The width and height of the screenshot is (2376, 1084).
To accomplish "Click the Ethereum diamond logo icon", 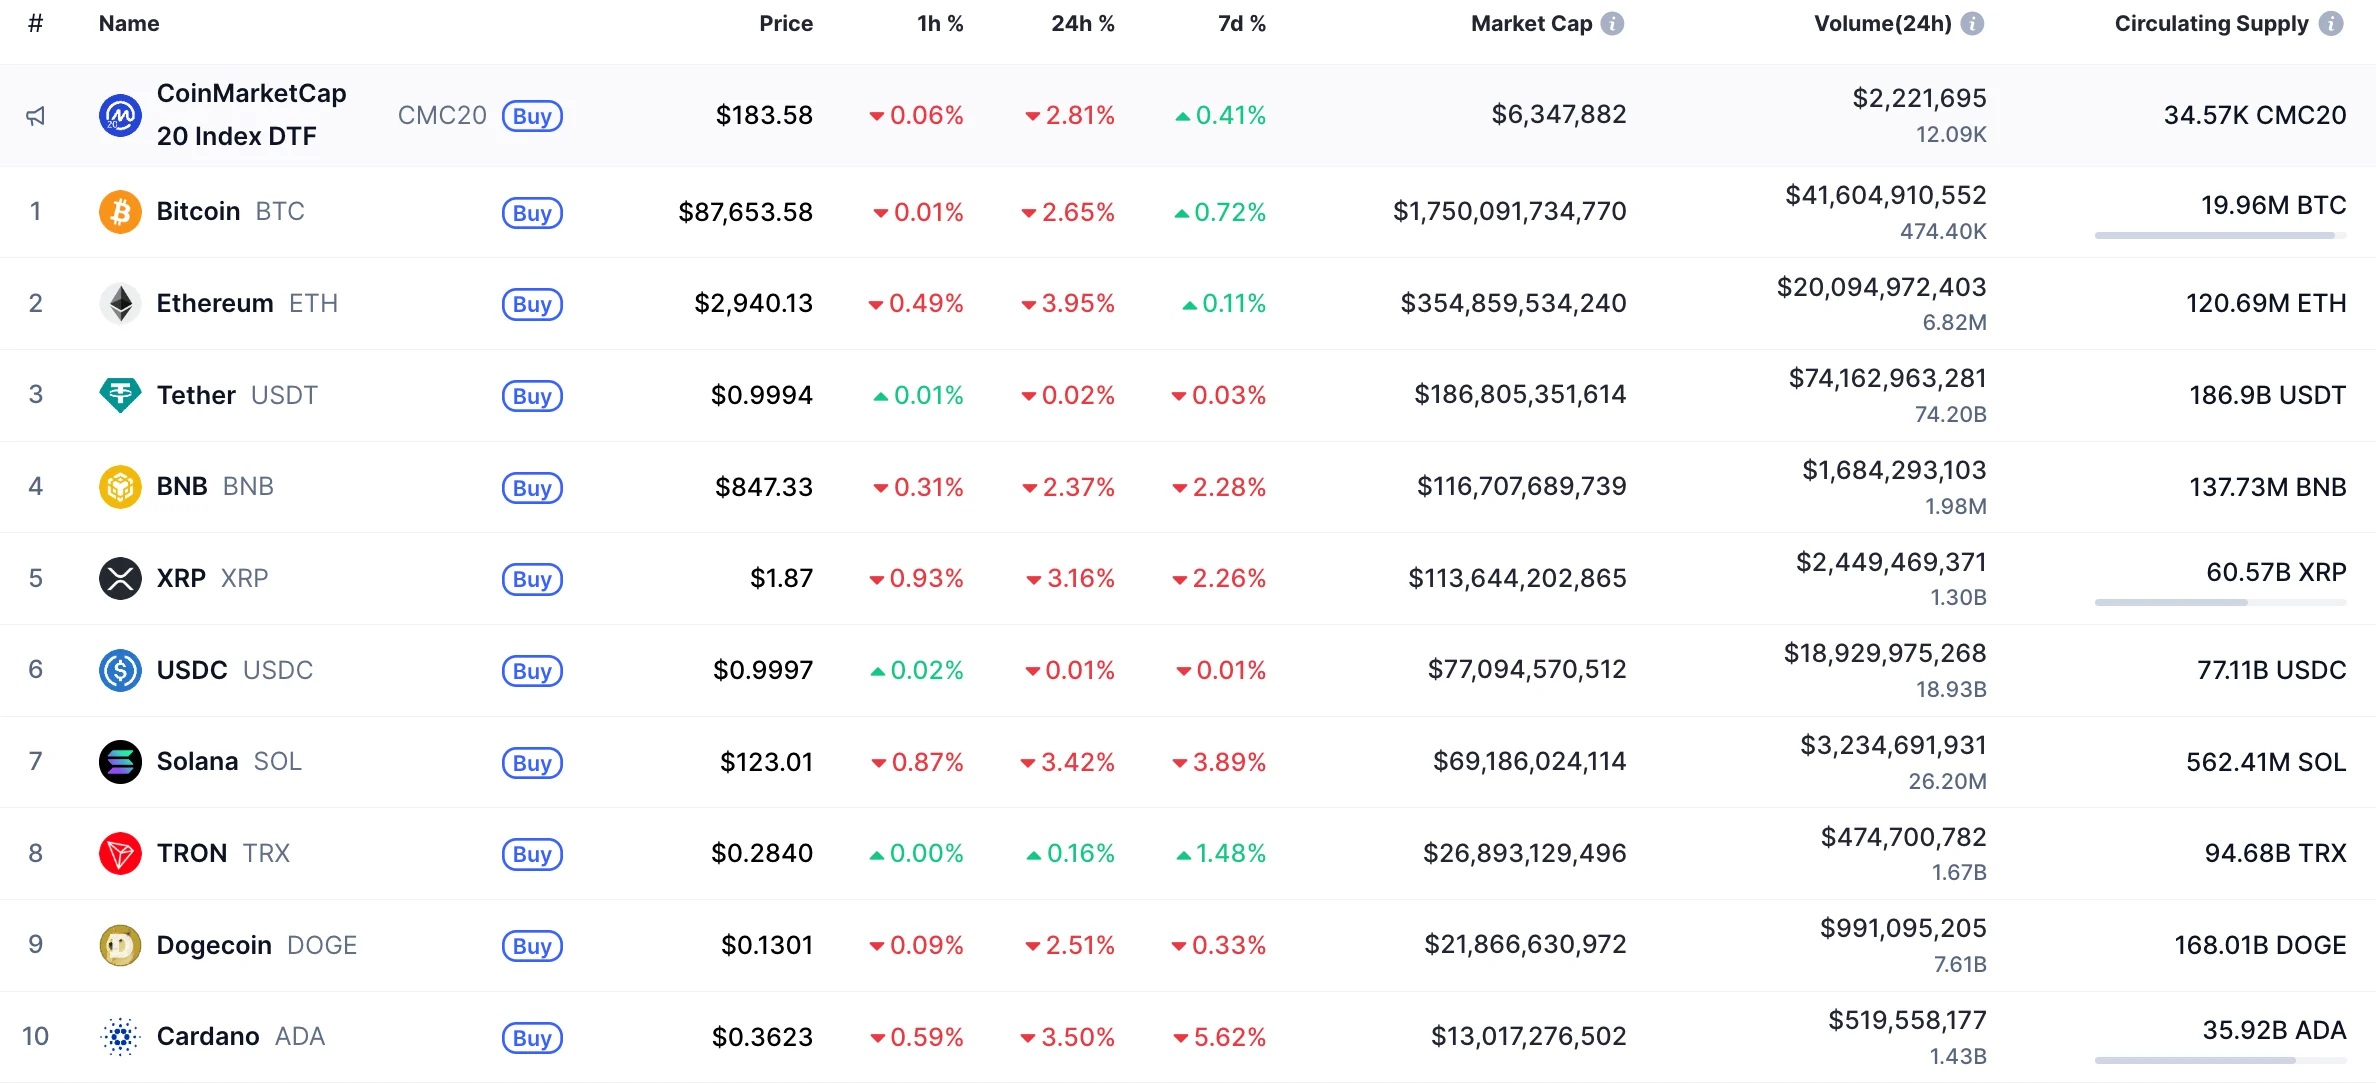I will [120, 304].
